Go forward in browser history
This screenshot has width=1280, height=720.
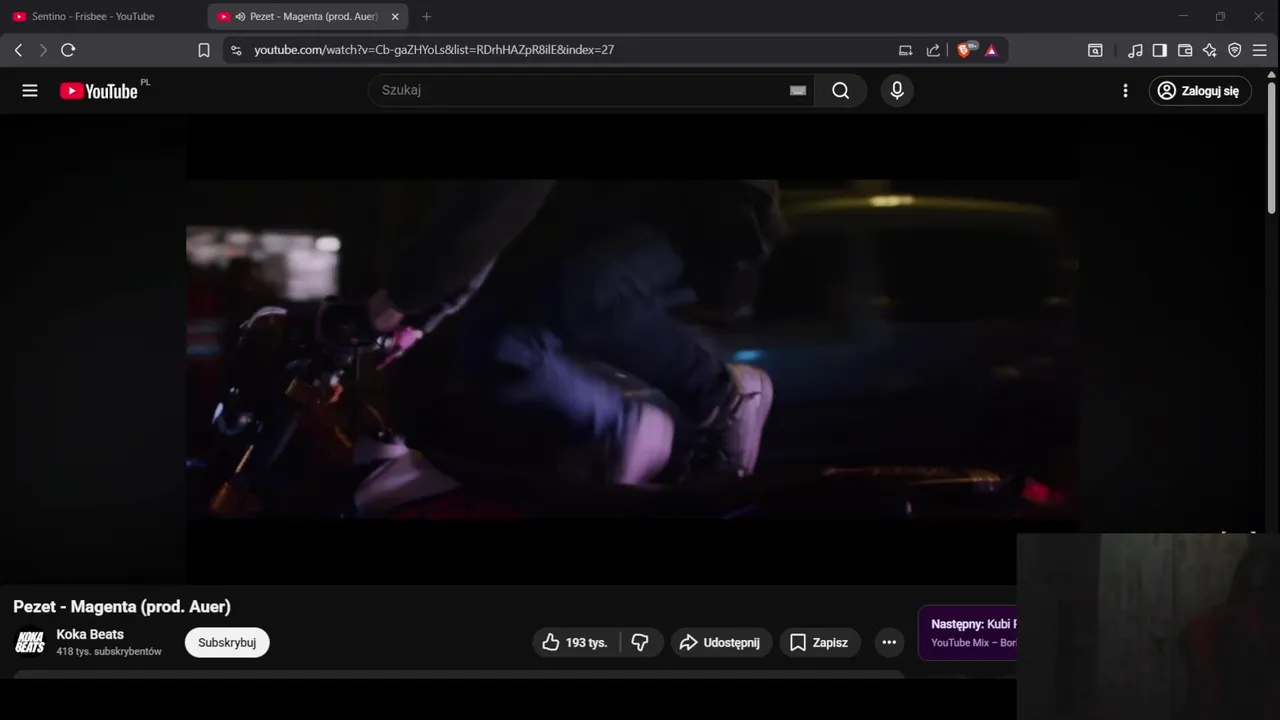pyautogui.click(x=43, y=50)
